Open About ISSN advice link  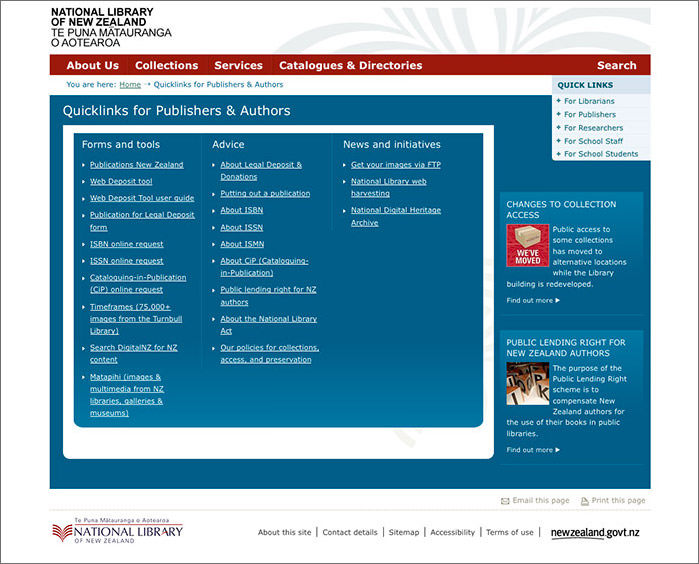[242, 227]
